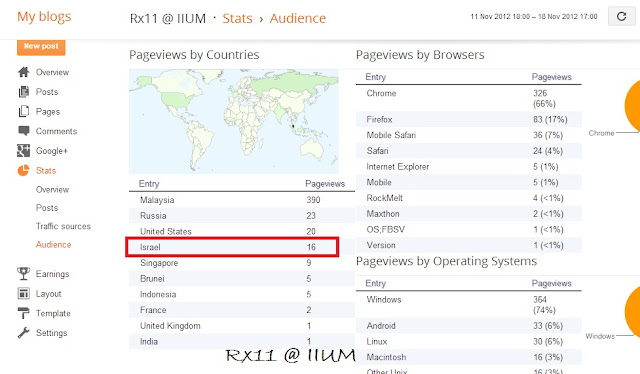Select Audience sub-item in sidebar

pyautogui.click(x=53, y=244)
